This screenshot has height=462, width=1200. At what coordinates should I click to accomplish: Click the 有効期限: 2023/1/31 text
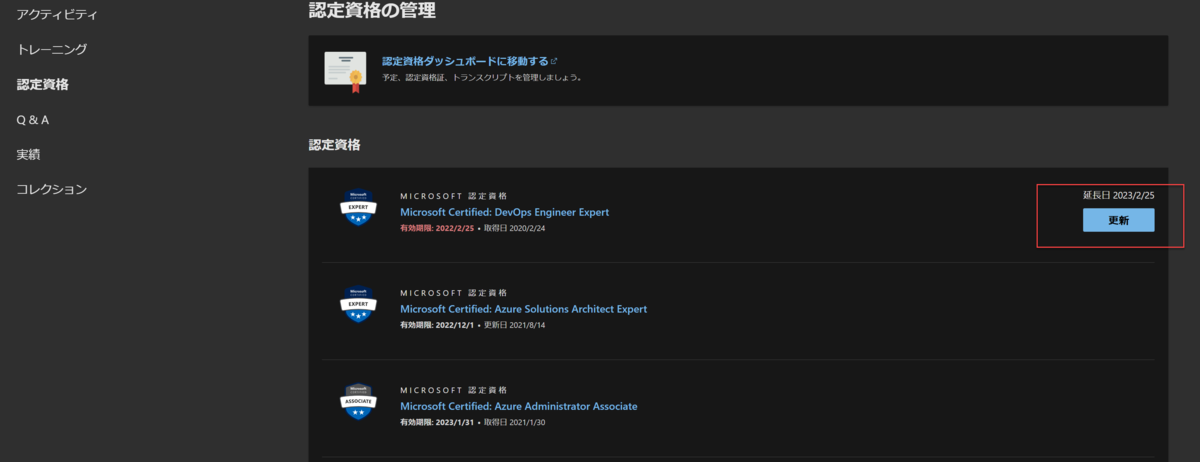point(436,422)
